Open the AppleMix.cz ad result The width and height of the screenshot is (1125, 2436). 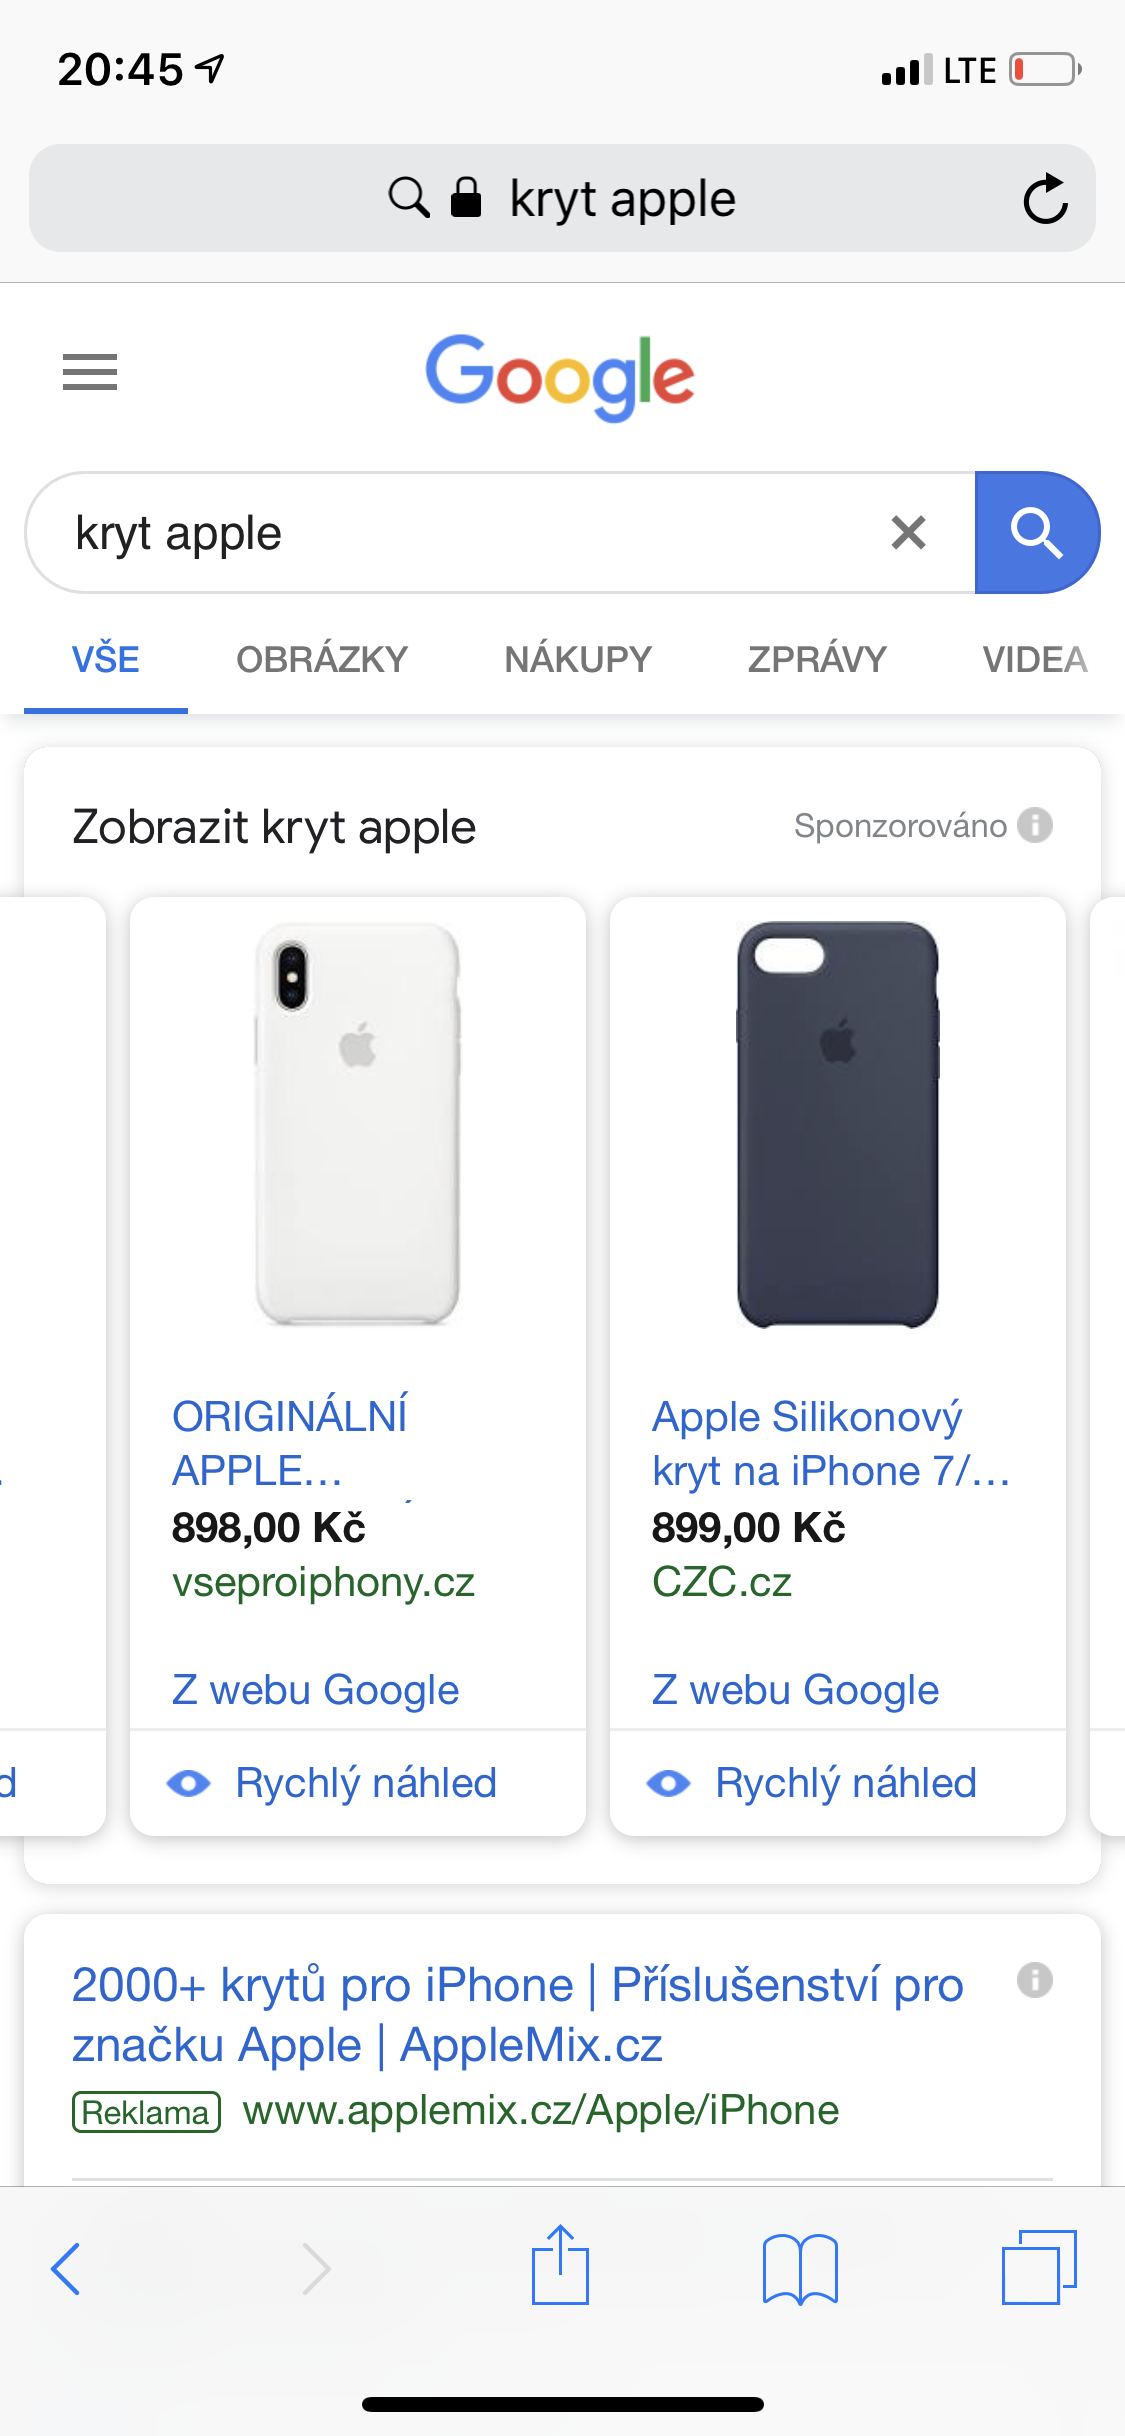coord(517,2014)
